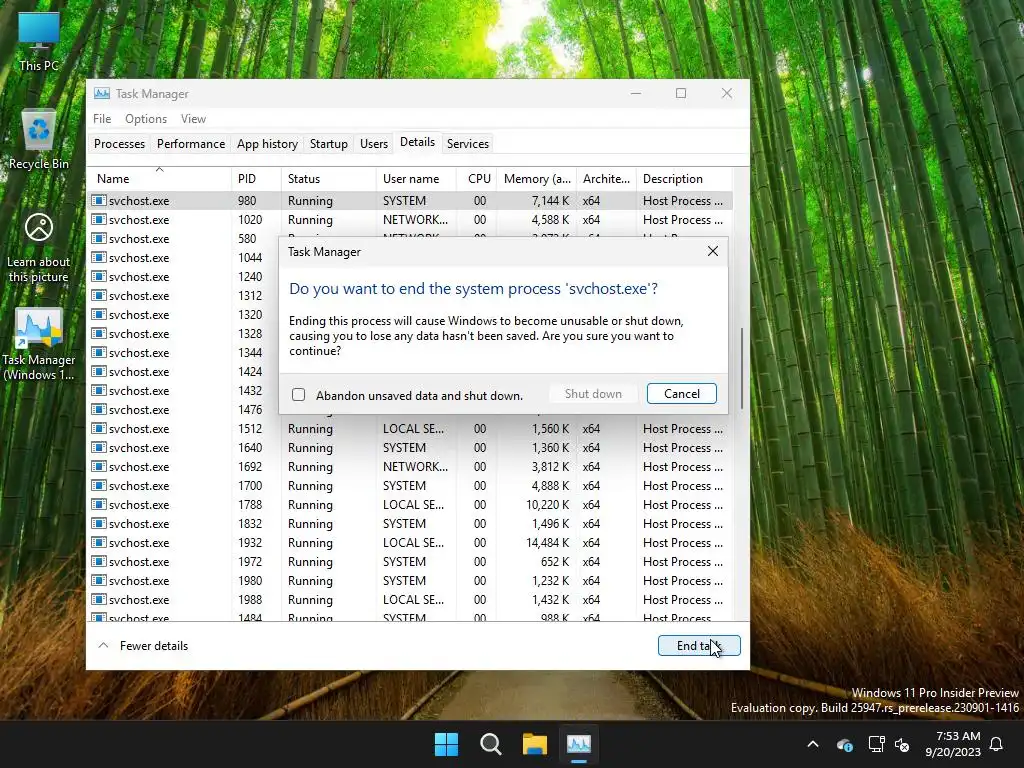Click the End task button
1024x768 pixels.
pos(699,645)
